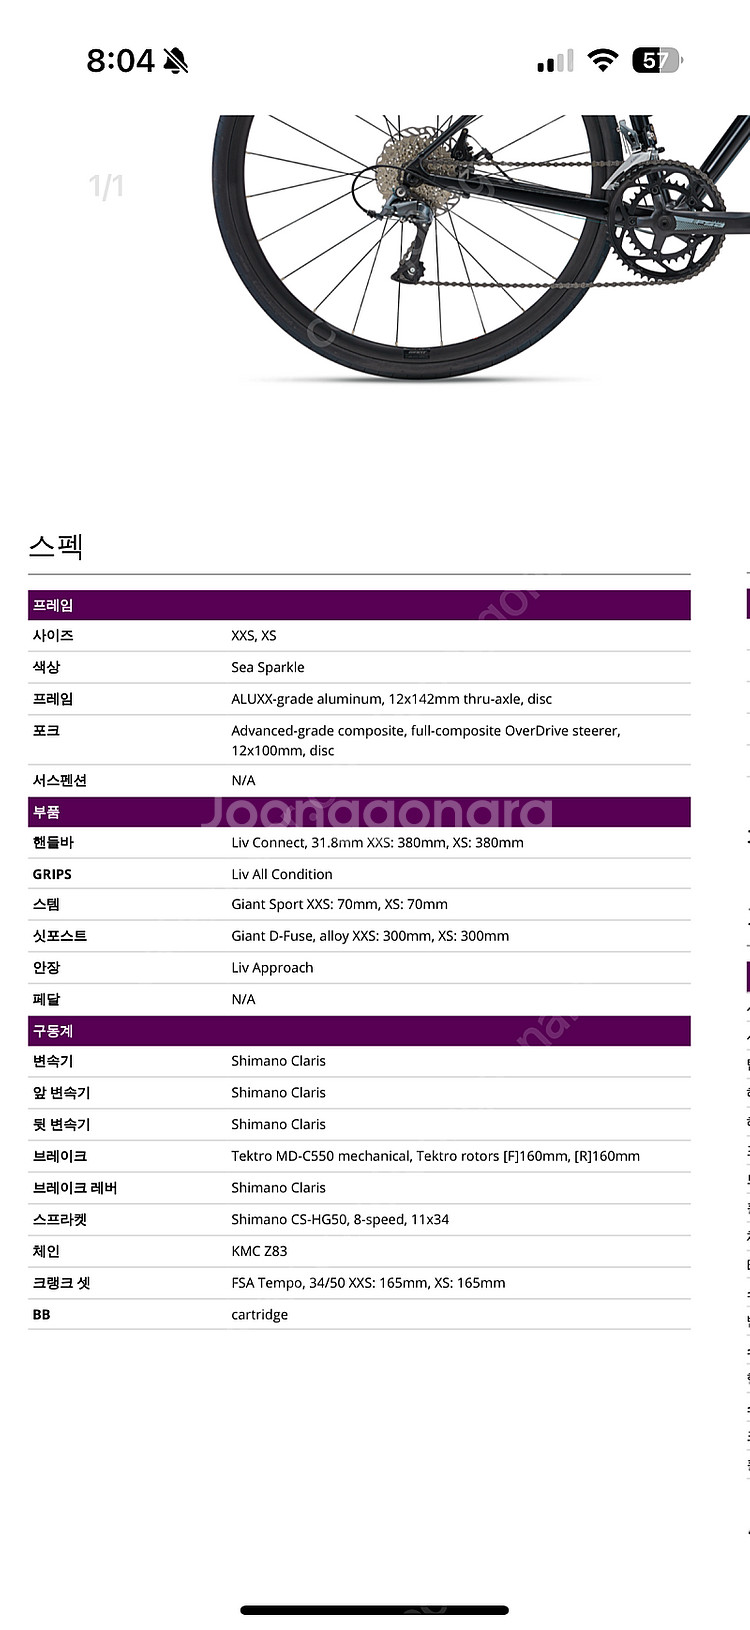Tap the 부품 purple section header

(359, 812)
